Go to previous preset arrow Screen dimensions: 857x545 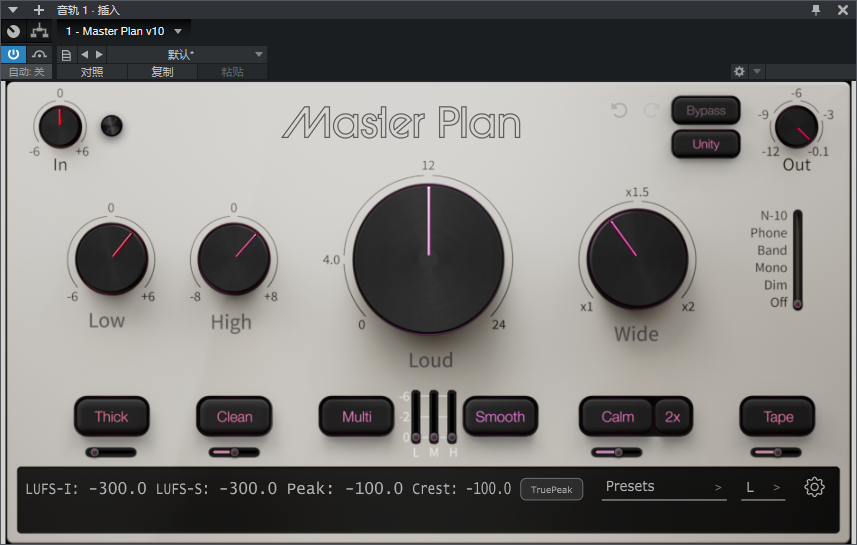tap(84, 55)
